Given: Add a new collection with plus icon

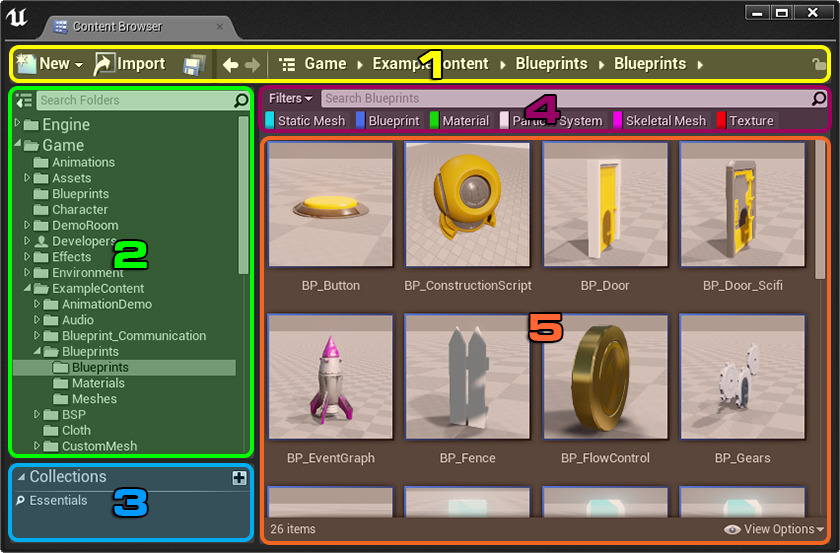Looking at the screenshot, I should (x=239, y=477).
